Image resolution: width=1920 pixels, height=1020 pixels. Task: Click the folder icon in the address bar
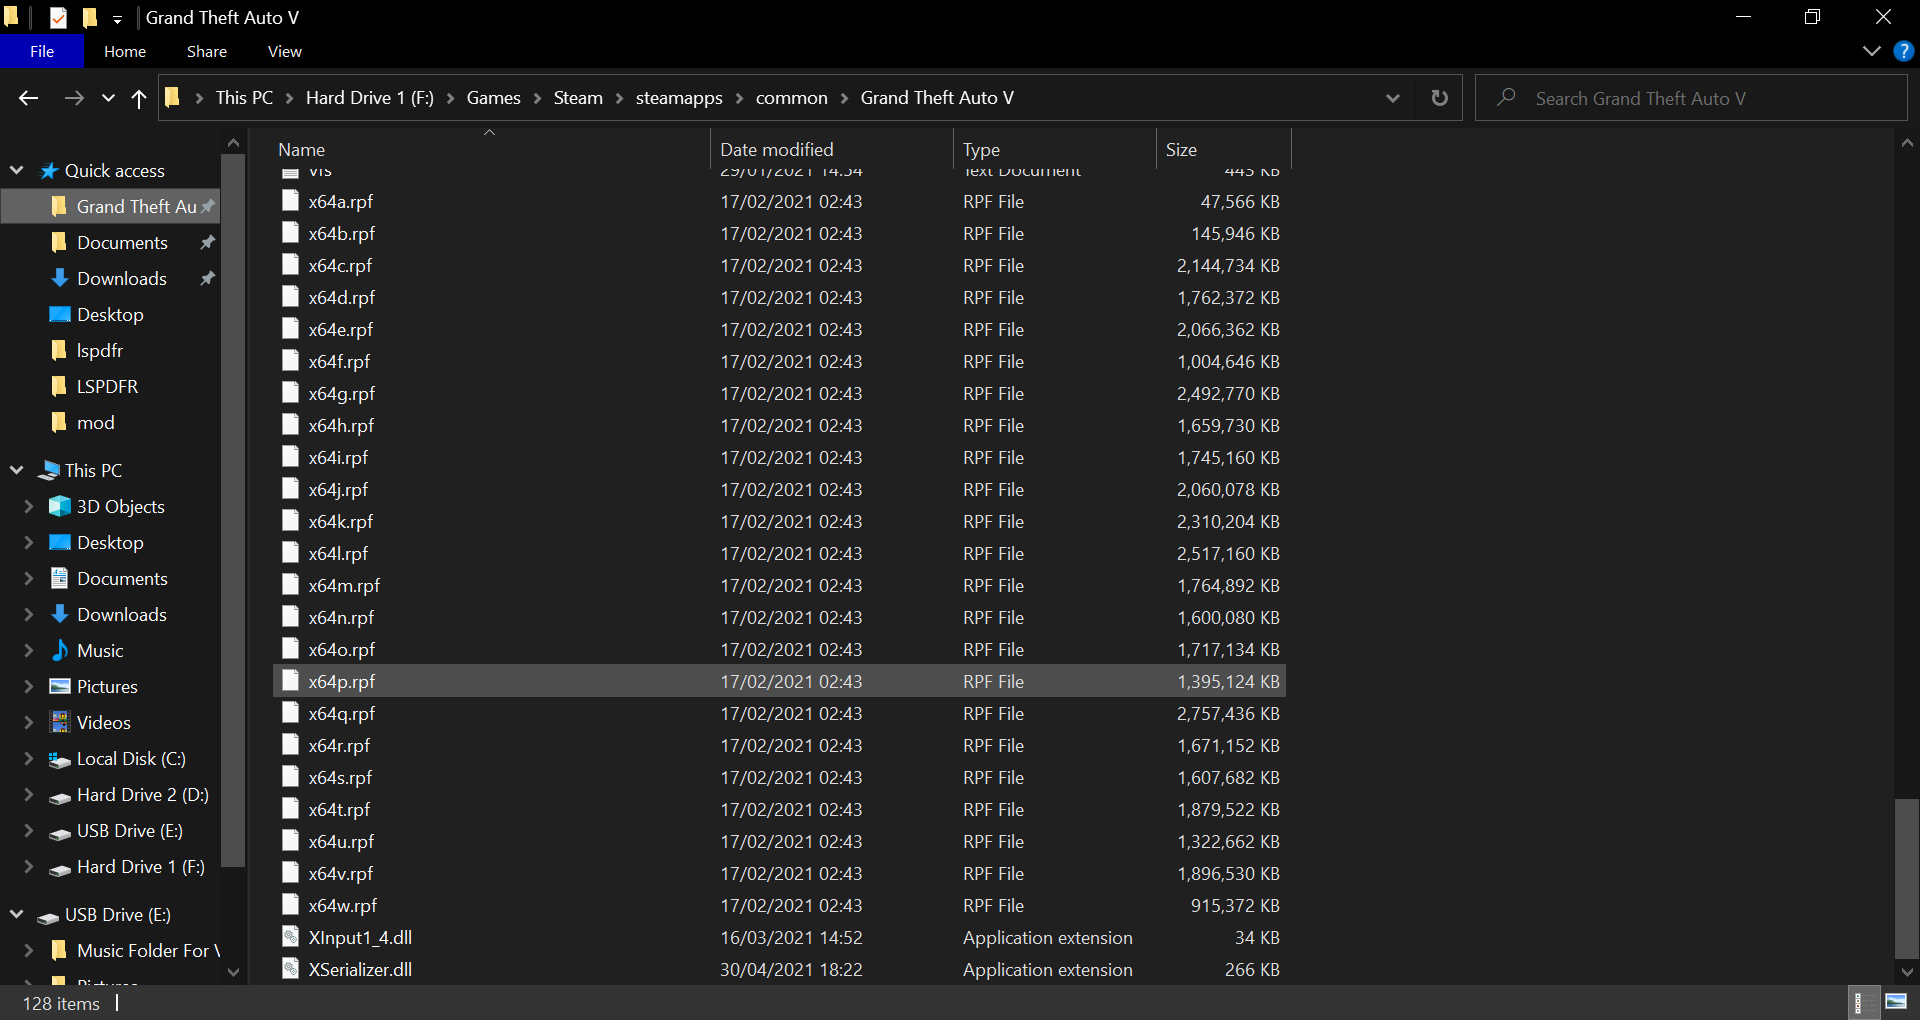point(172,97)
